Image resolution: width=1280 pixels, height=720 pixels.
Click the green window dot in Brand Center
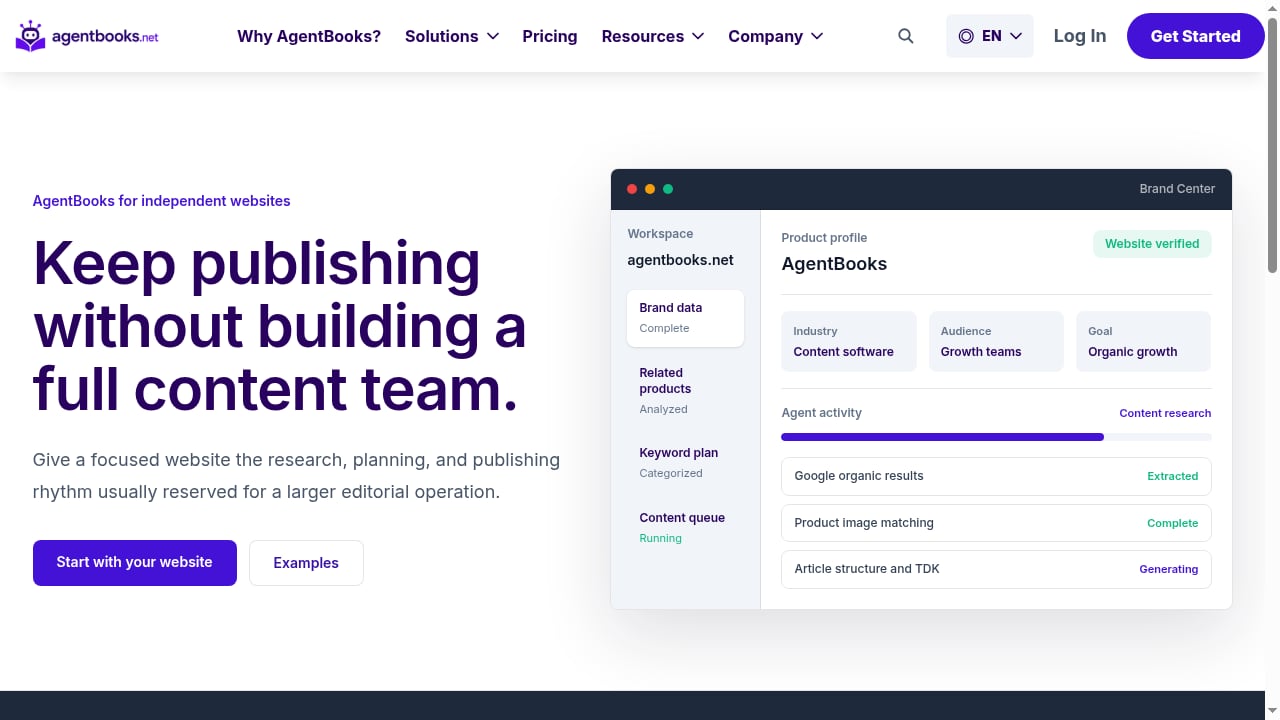pyautogui.click(x=668, y=189)
